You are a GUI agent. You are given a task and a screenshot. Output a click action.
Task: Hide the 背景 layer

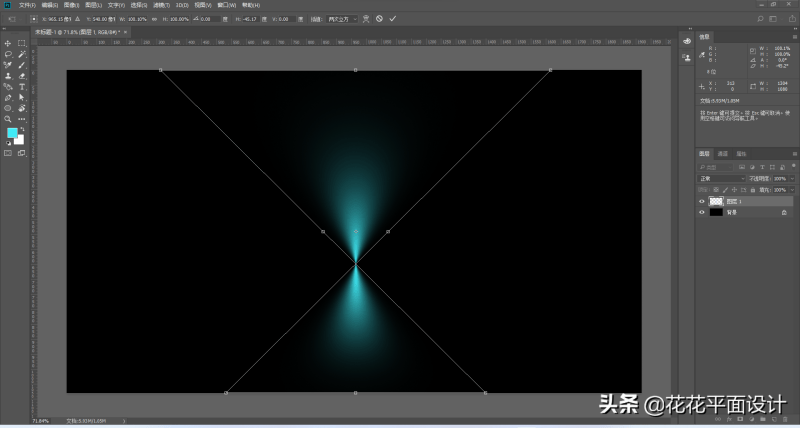click(x=702, y=212)
